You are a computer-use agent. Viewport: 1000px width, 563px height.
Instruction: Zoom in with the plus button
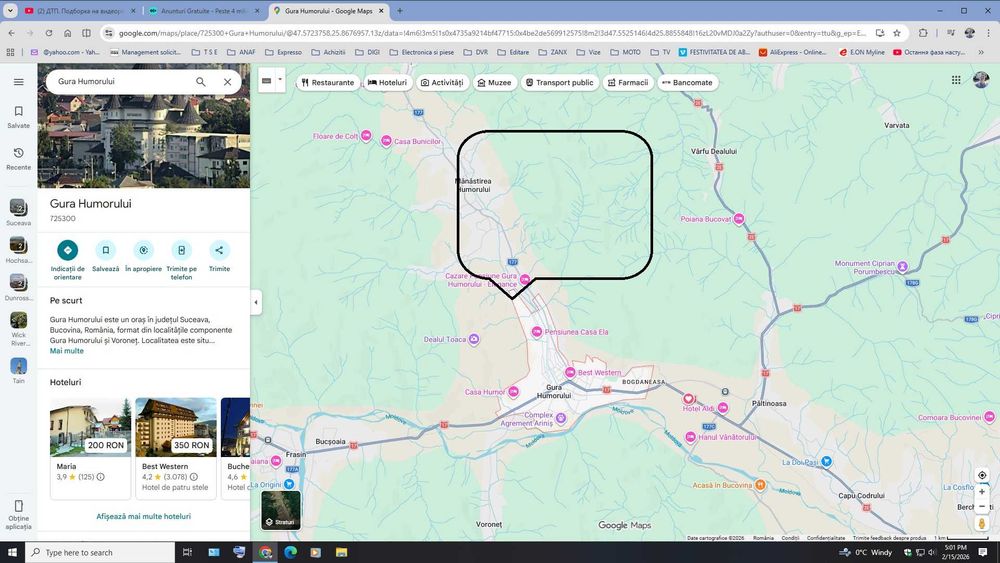tap(982, 492)
